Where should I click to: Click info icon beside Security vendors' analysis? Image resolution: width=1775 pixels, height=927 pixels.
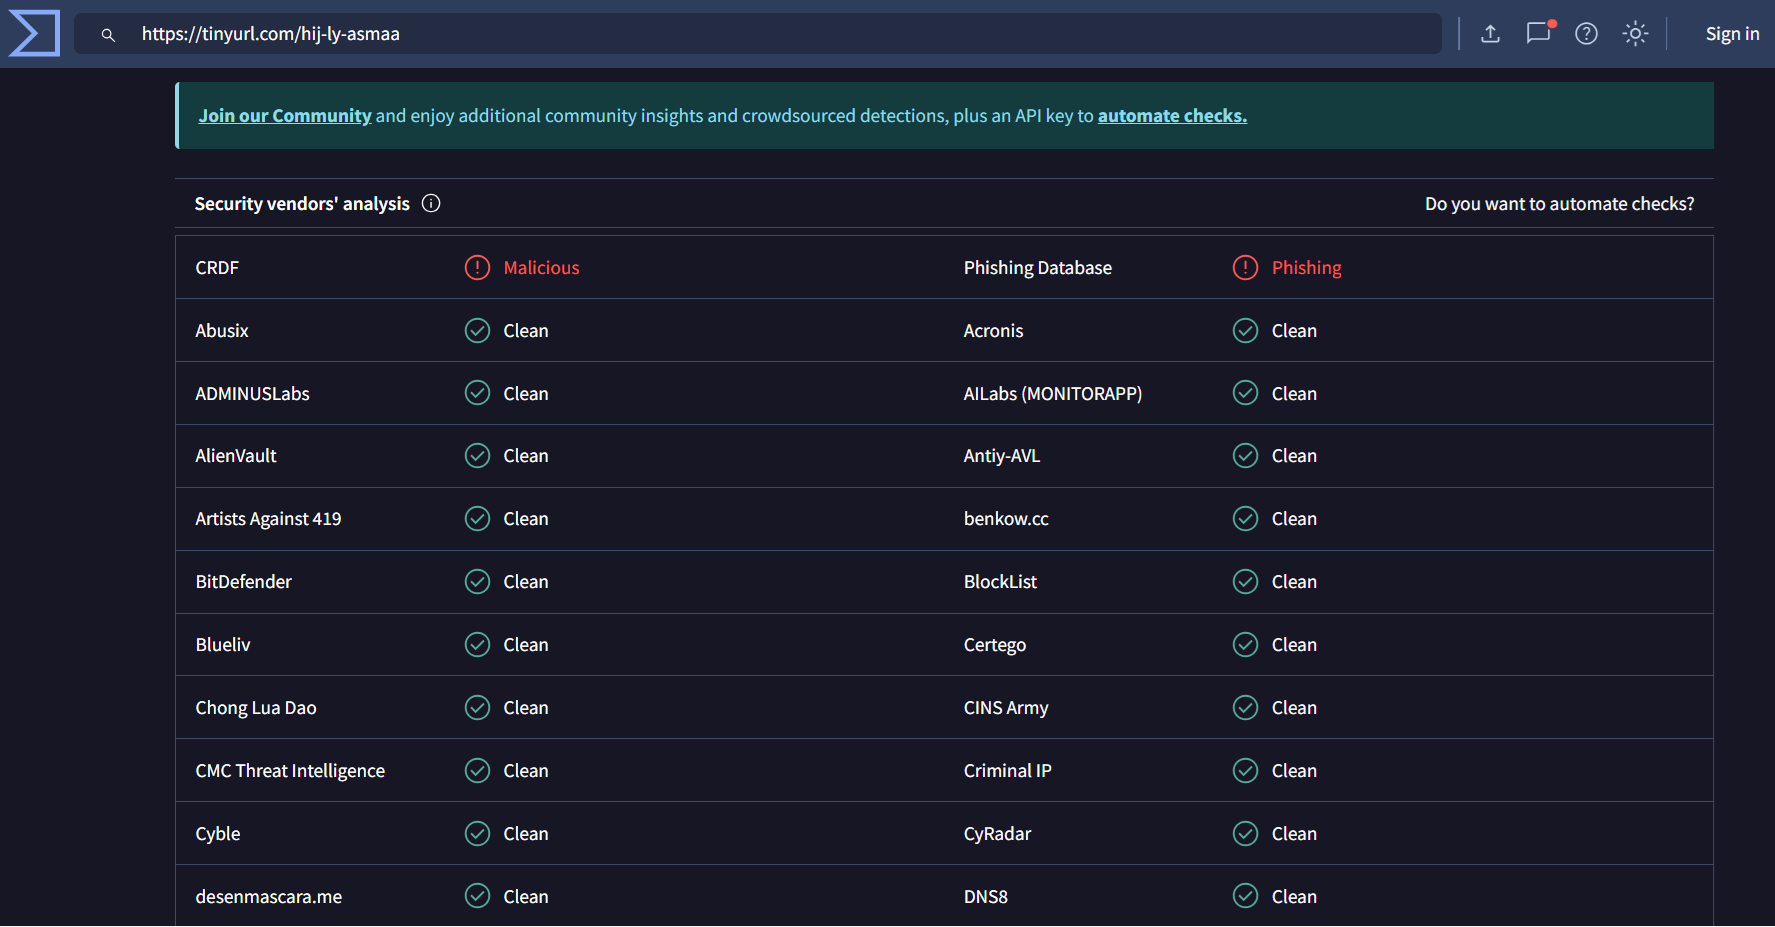[431, 204]
